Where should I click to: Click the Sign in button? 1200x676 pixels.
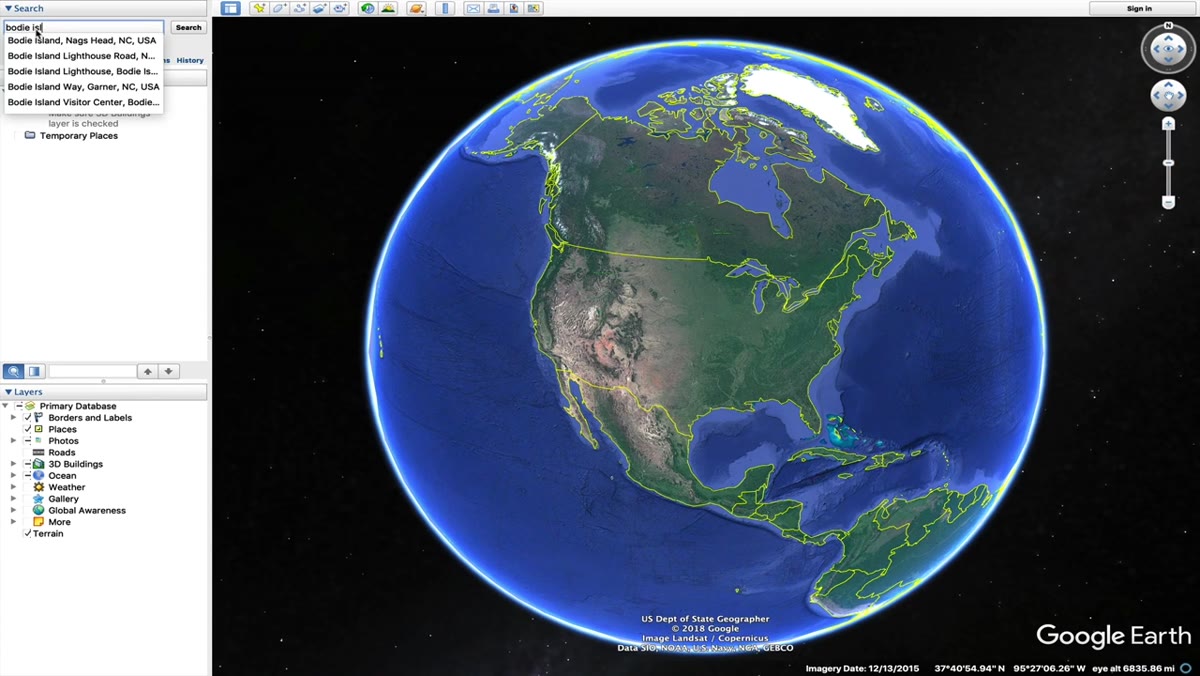tap(1139, 8)
